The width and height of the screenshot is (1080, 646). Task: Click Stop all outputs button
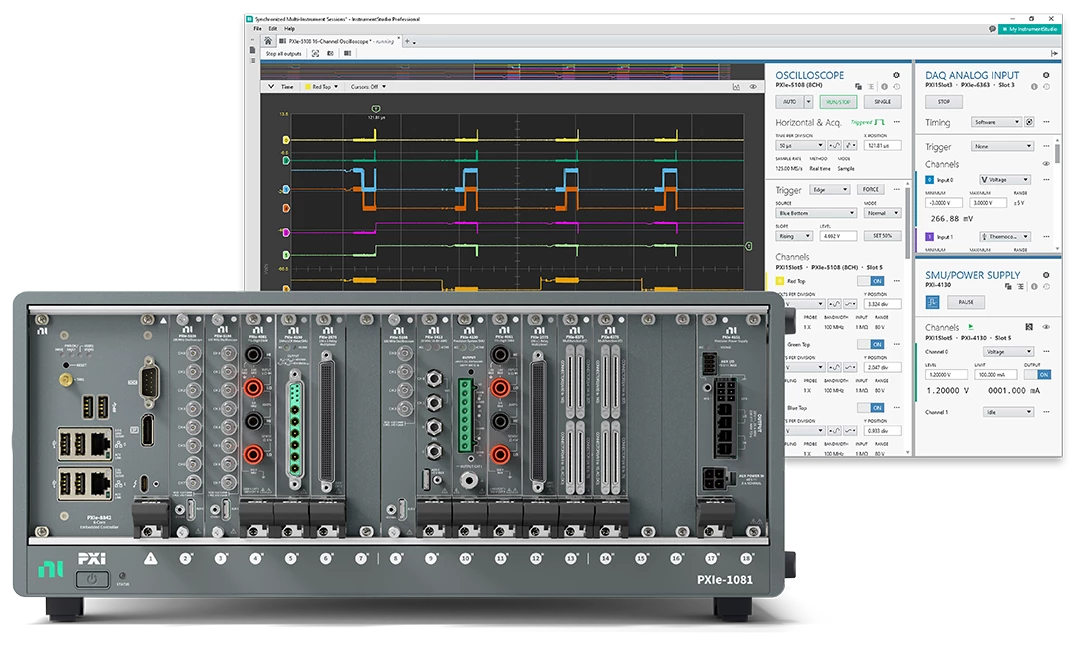pyautogui.click(x=284, y=53)
